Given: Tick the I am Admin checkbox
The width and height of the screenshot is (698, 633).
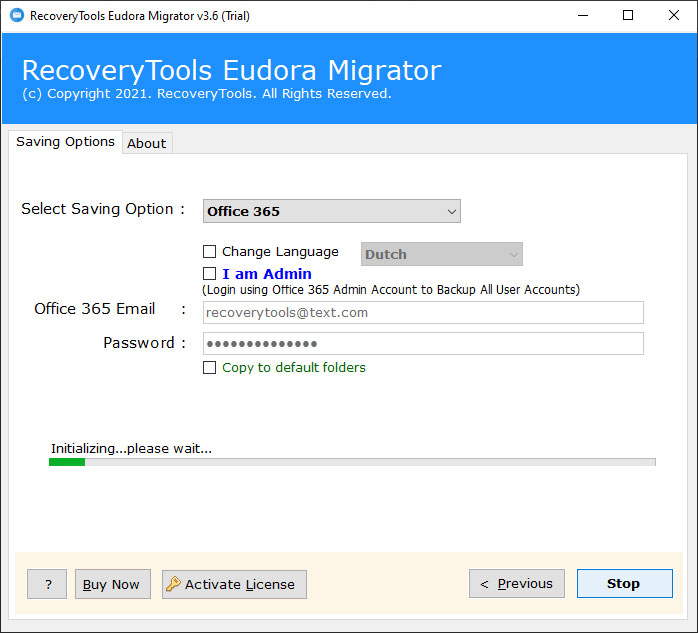Looking at the screenshot, I should 209,273.
